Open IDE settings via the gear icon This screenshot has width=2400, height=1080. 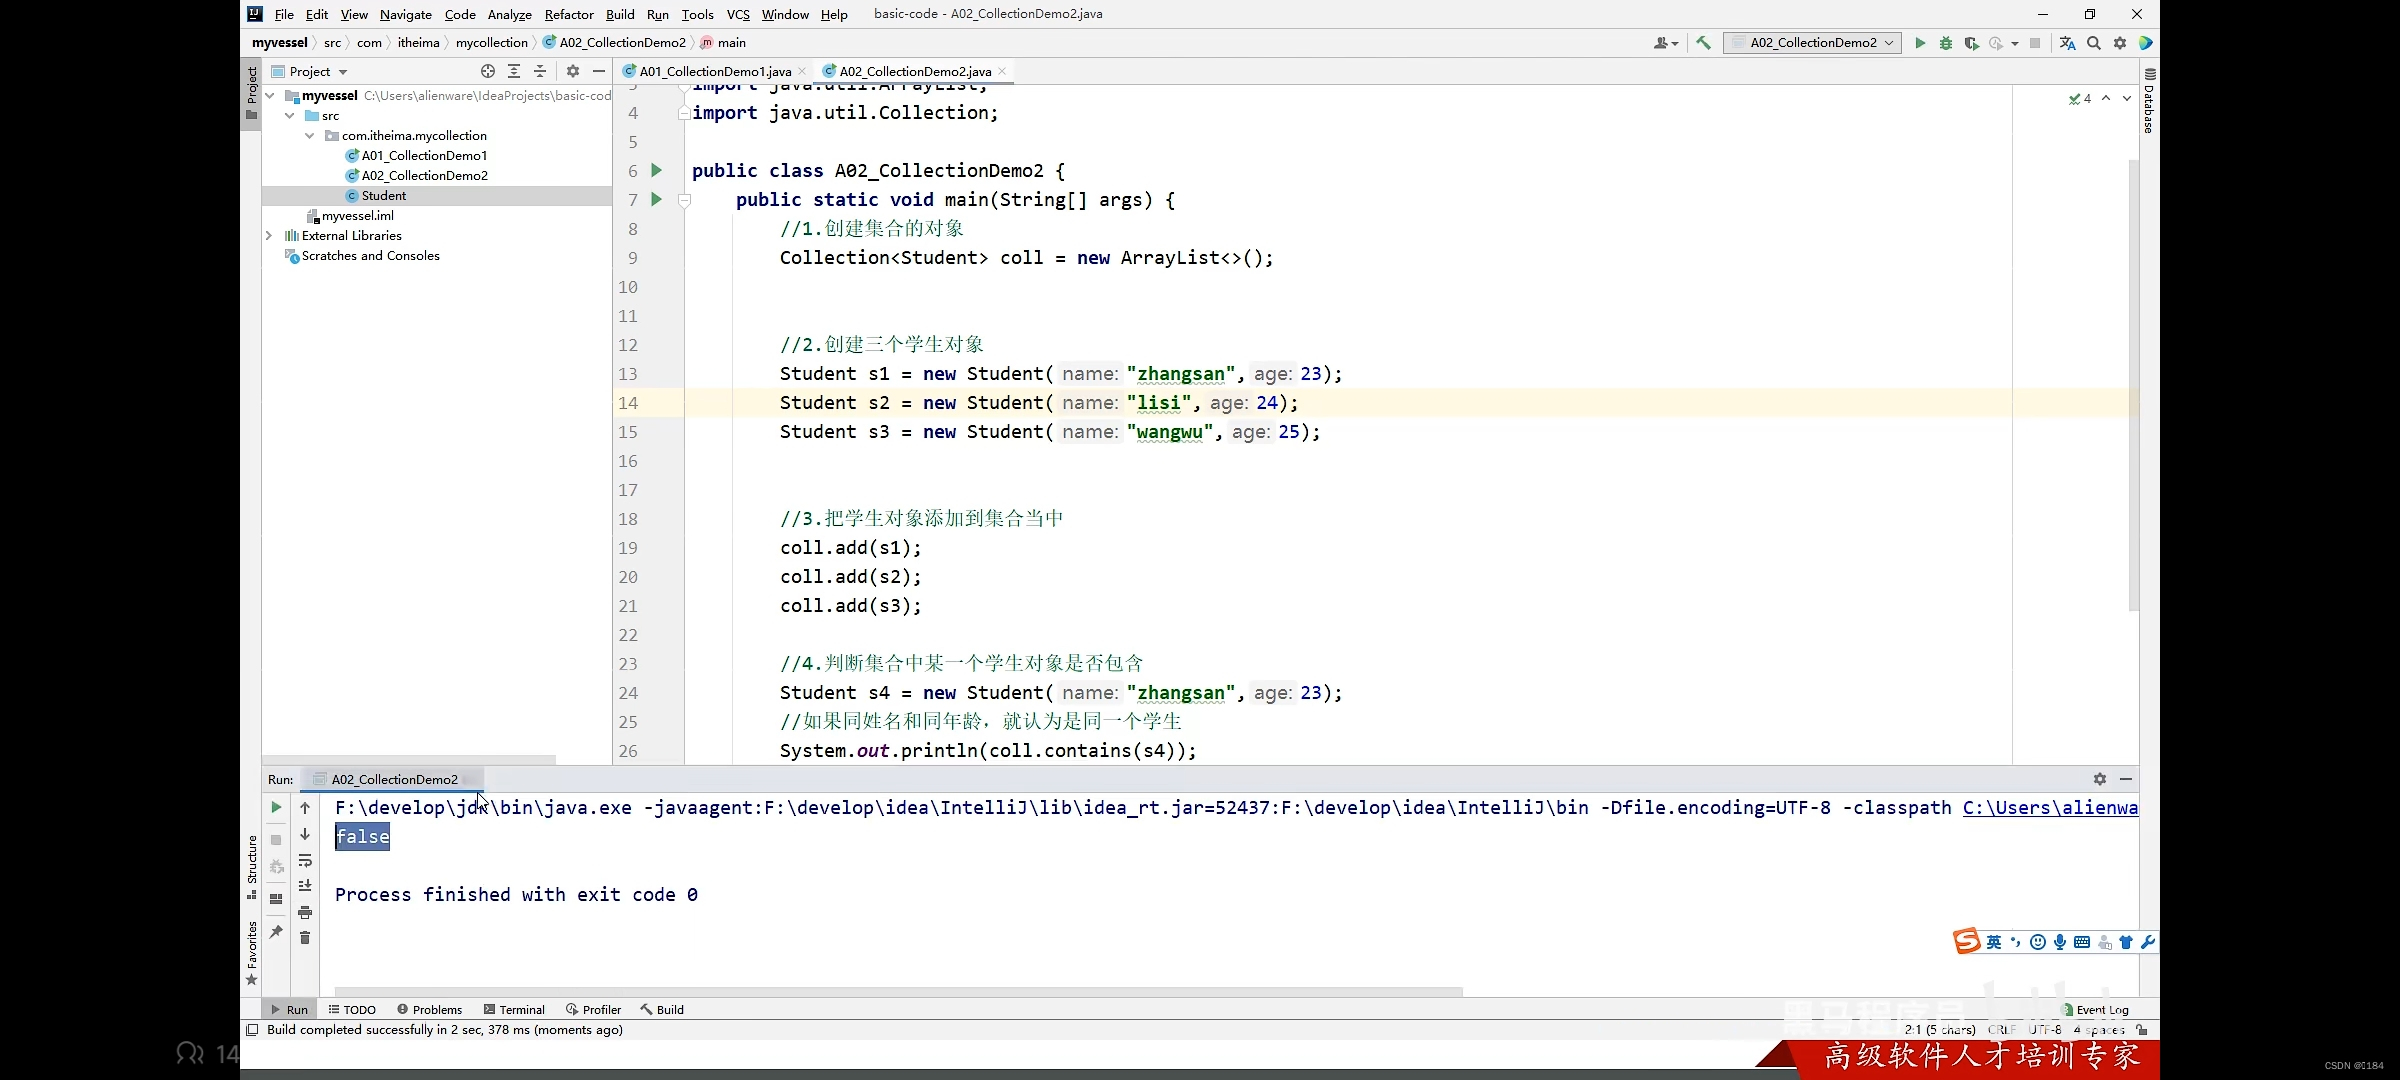coord(2120,43)
